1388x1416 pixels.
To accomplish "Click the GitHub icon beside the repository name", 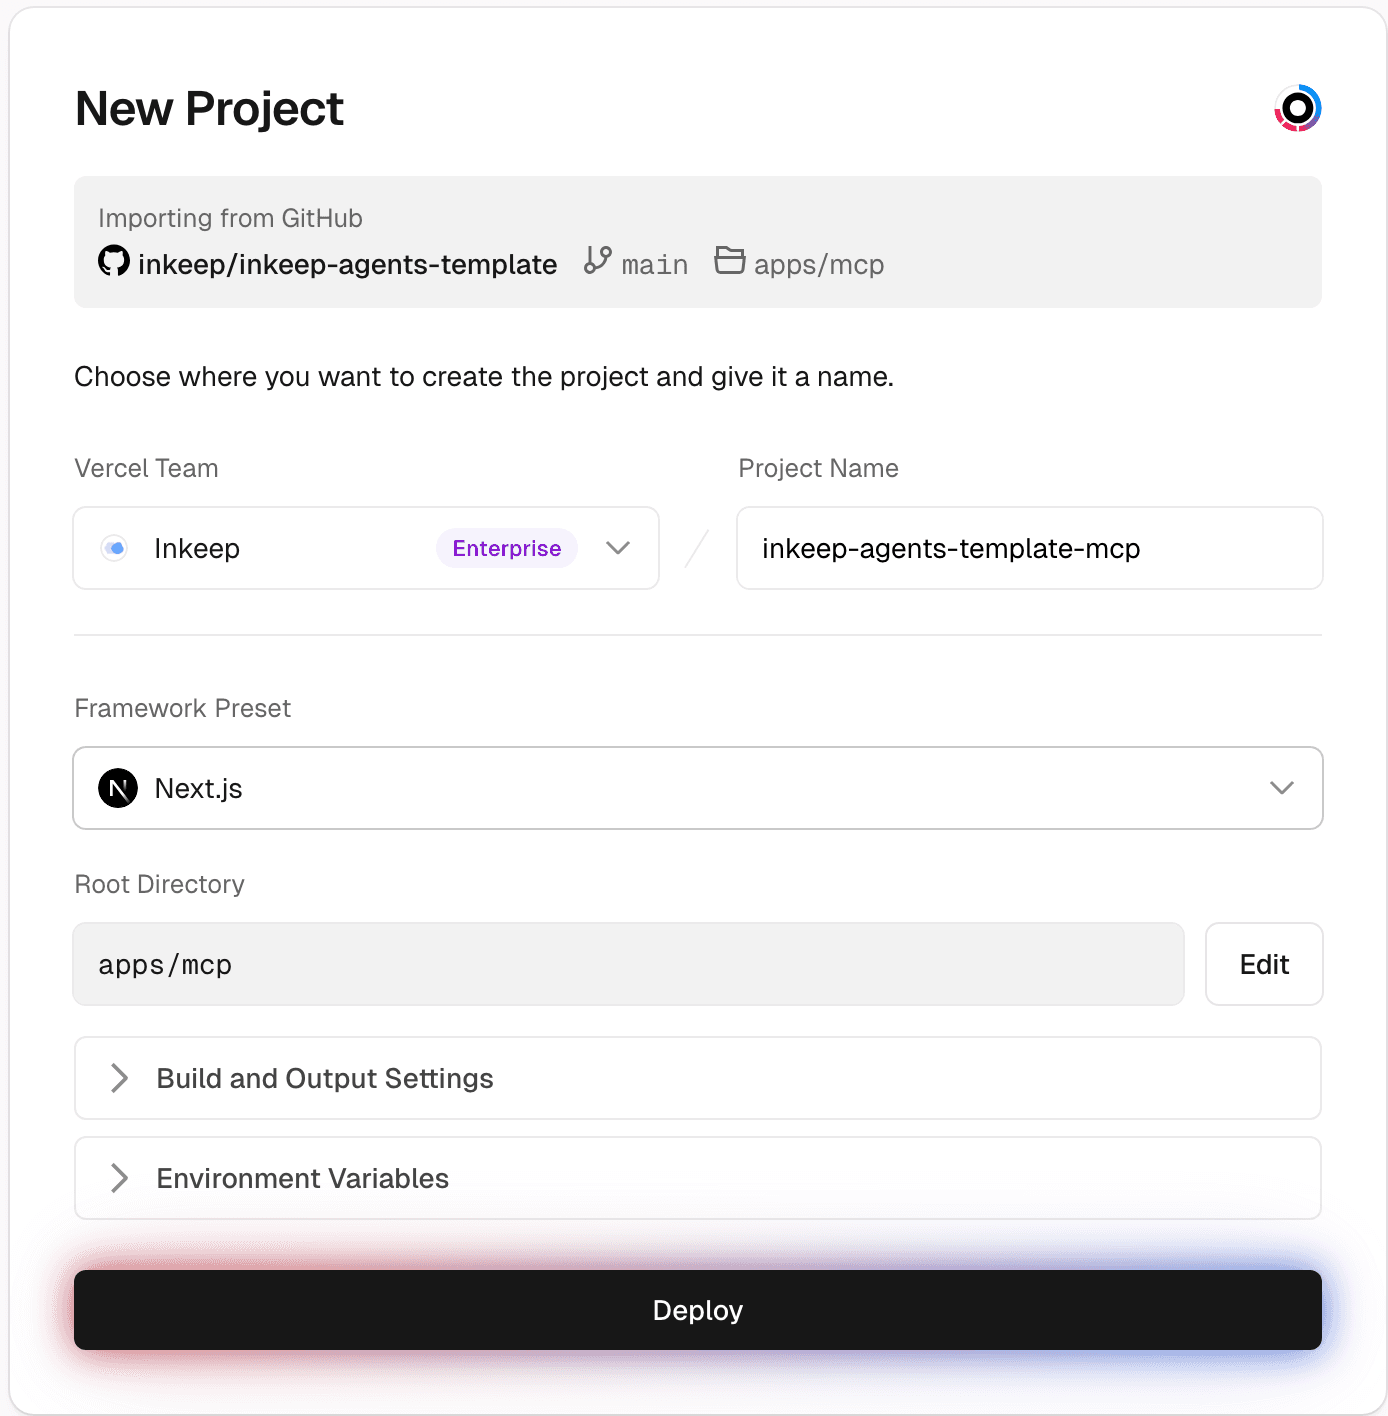I will point(114,262).
